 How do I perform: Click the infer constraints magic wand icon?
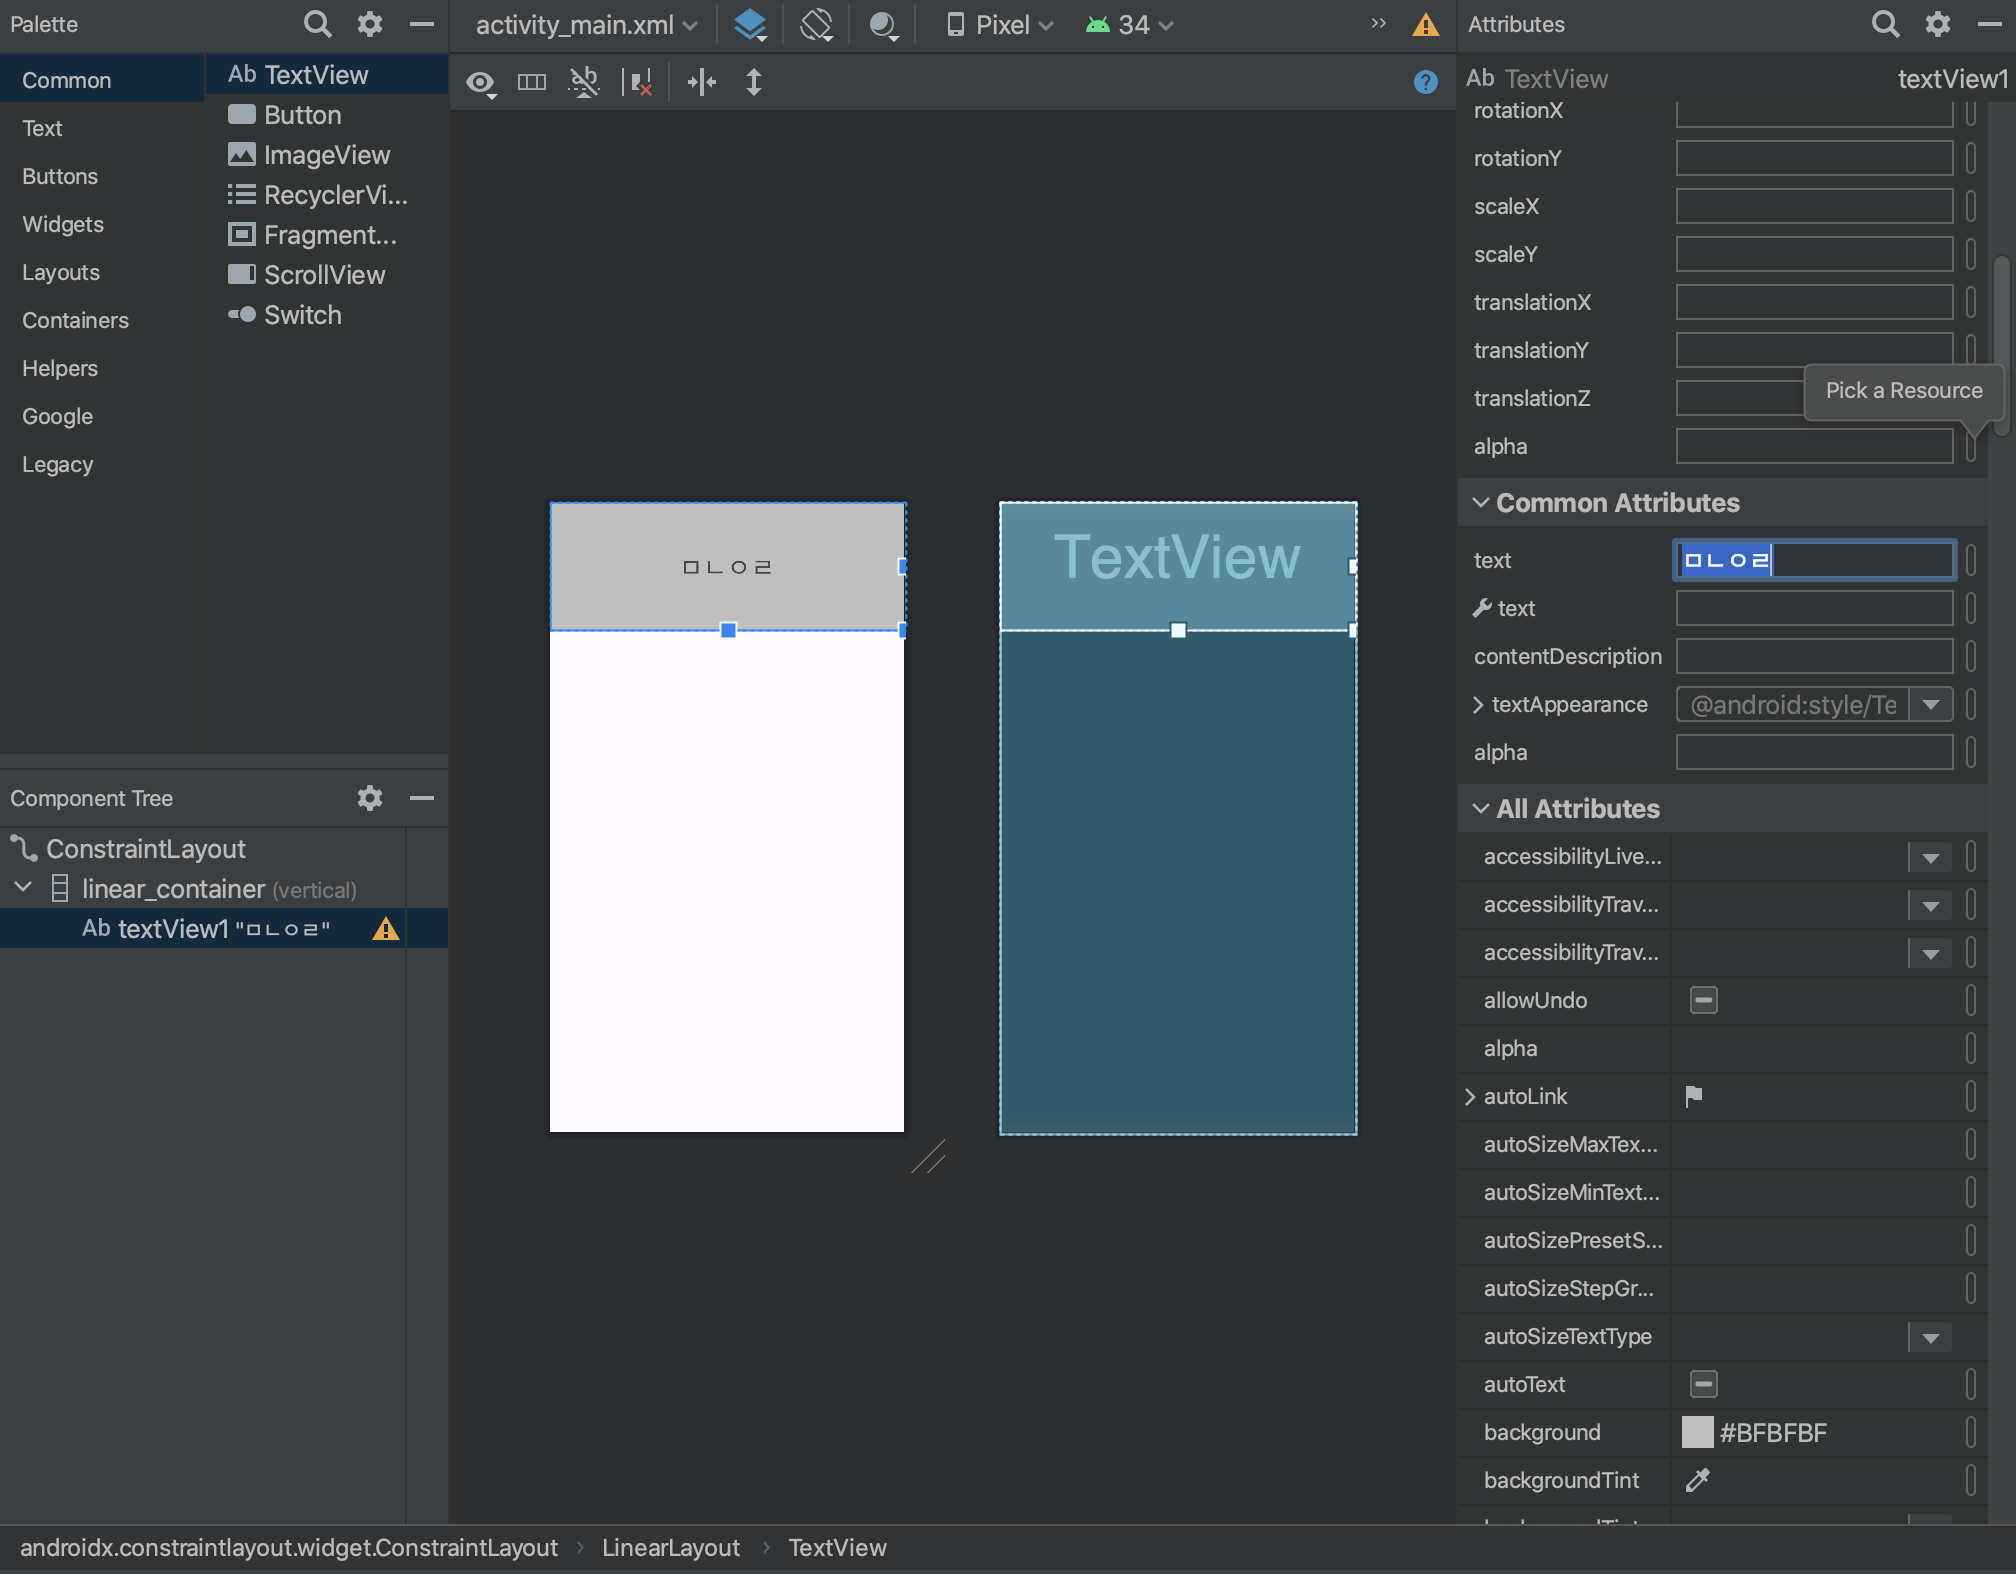click(584, 82)
